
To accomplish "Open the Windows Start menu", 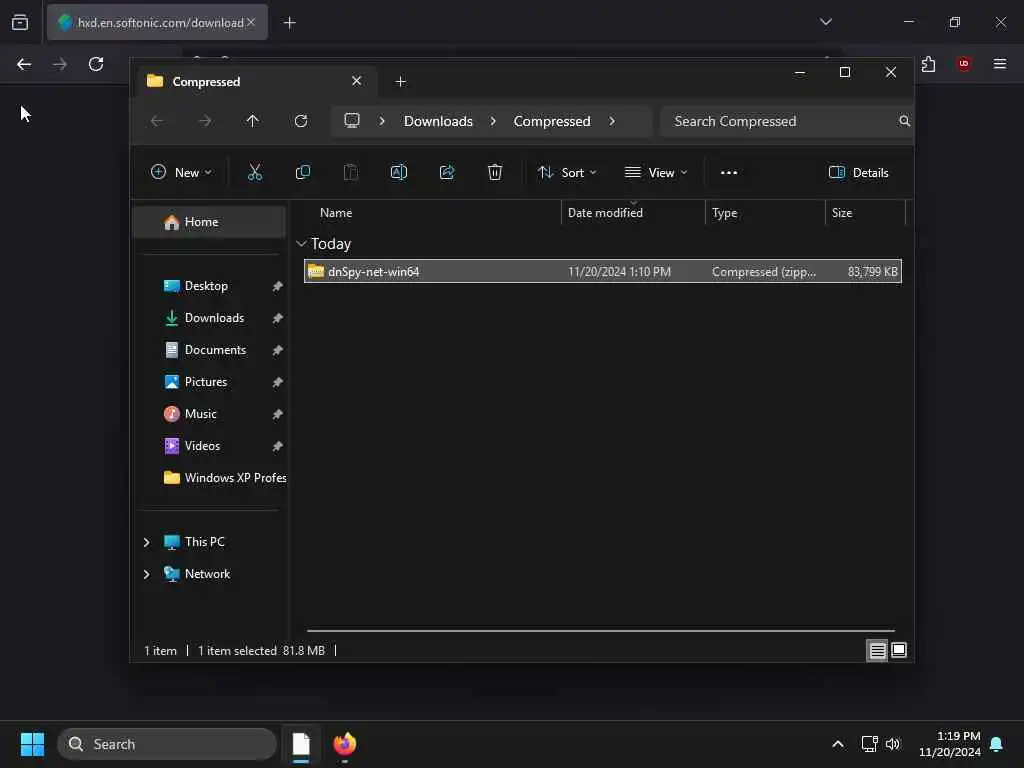I will point(32,744).
